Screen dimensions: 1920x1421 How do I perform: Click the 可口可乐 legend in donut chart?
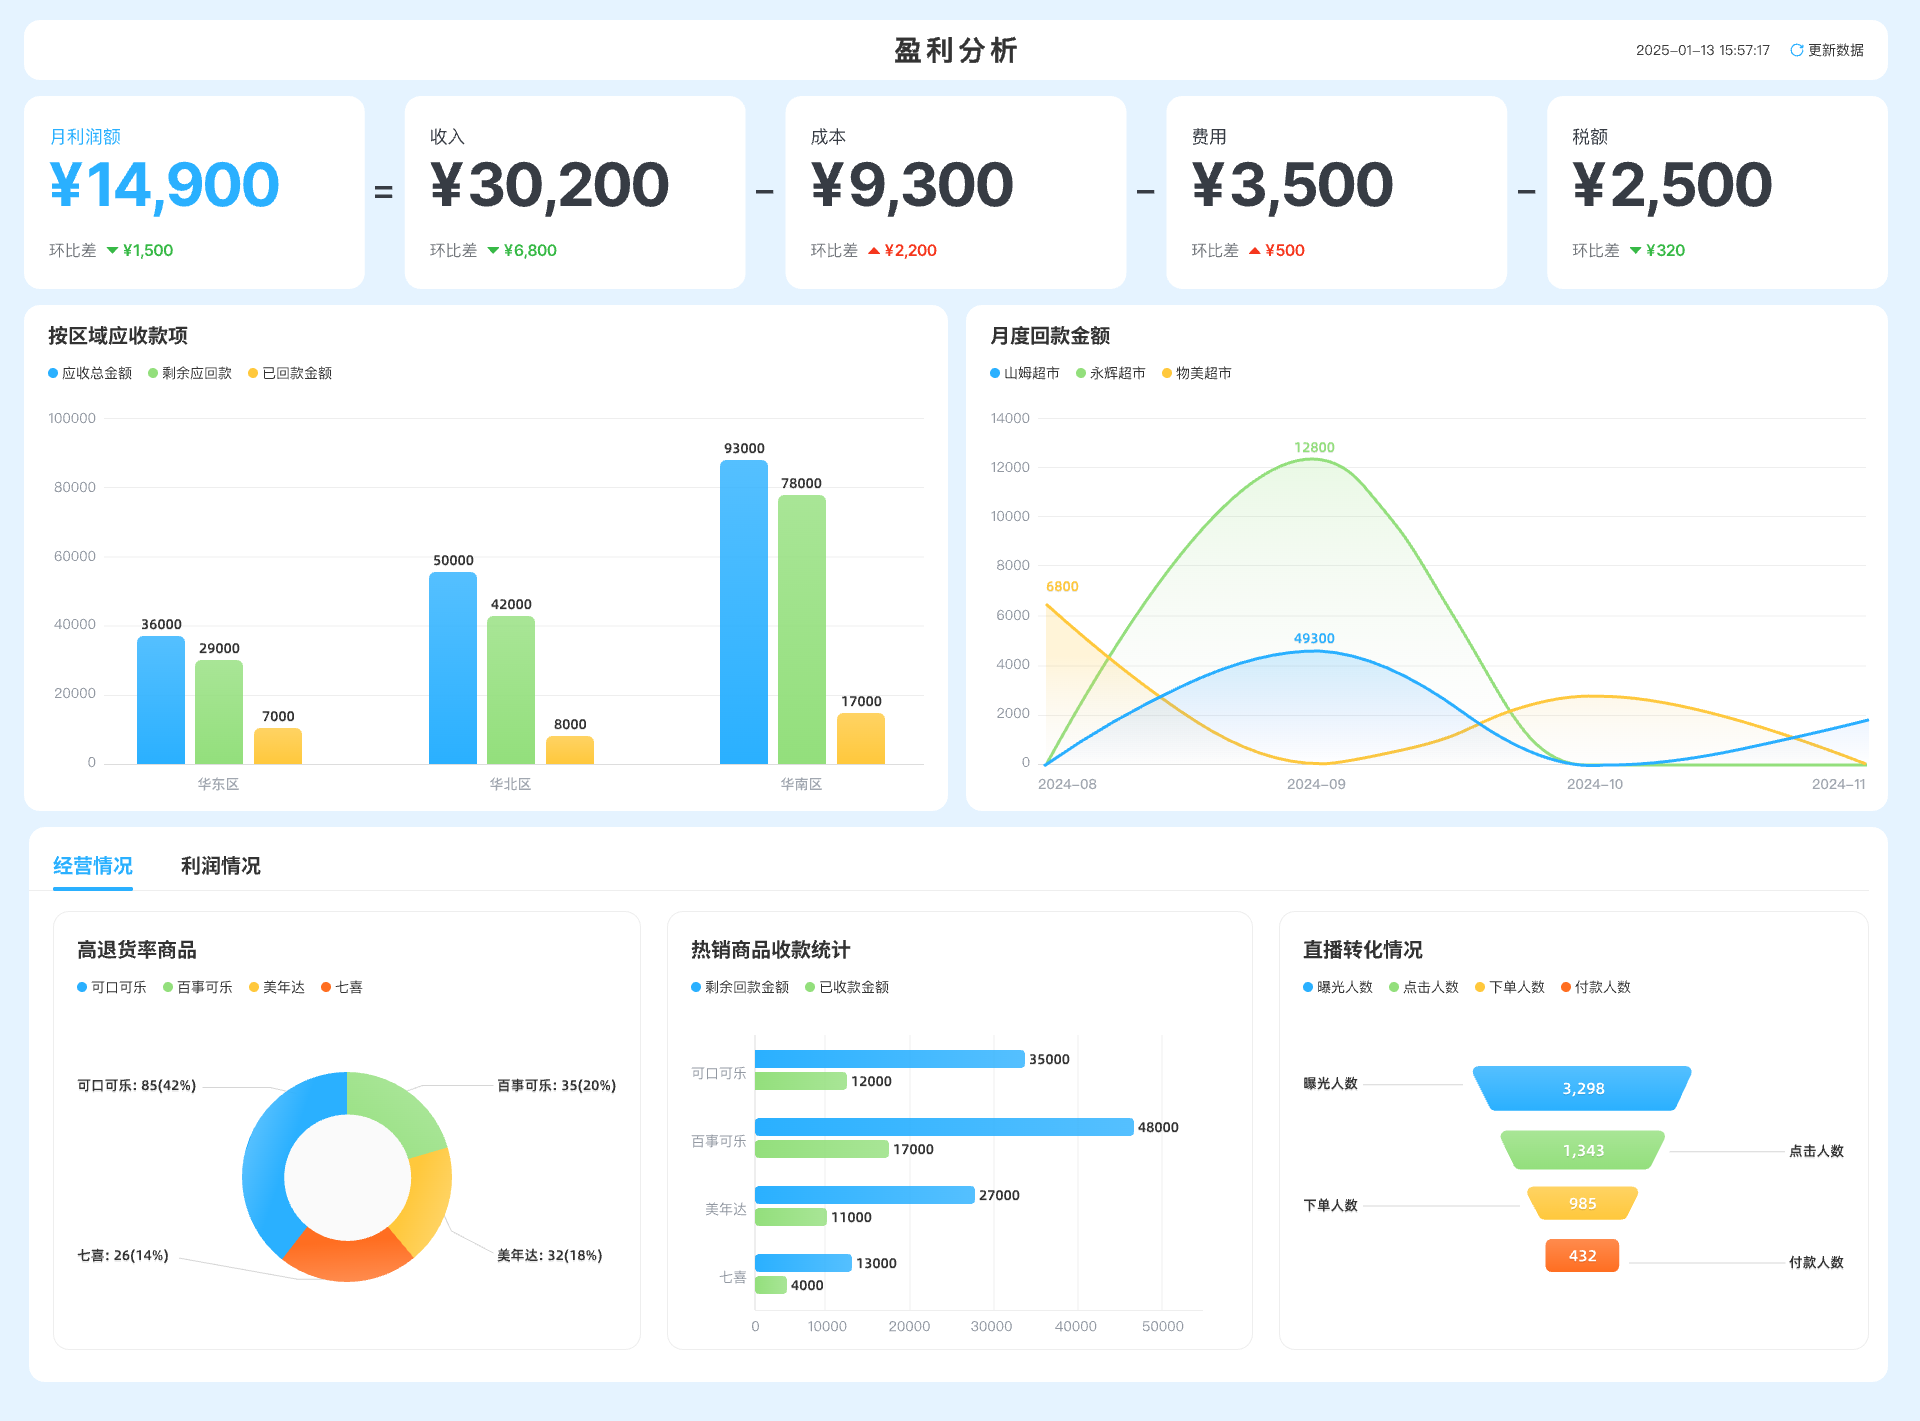(112, 987)
